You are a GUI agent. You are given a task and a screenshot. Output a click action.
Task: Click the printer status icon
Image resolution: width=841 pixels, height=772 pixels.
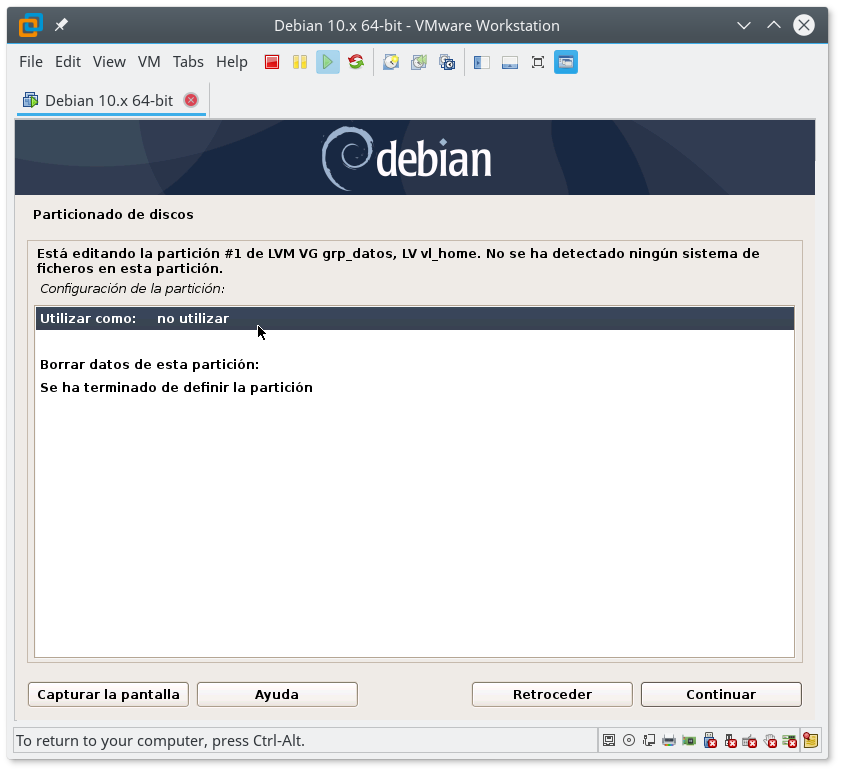pyautogui.click(x=669, y=741)
